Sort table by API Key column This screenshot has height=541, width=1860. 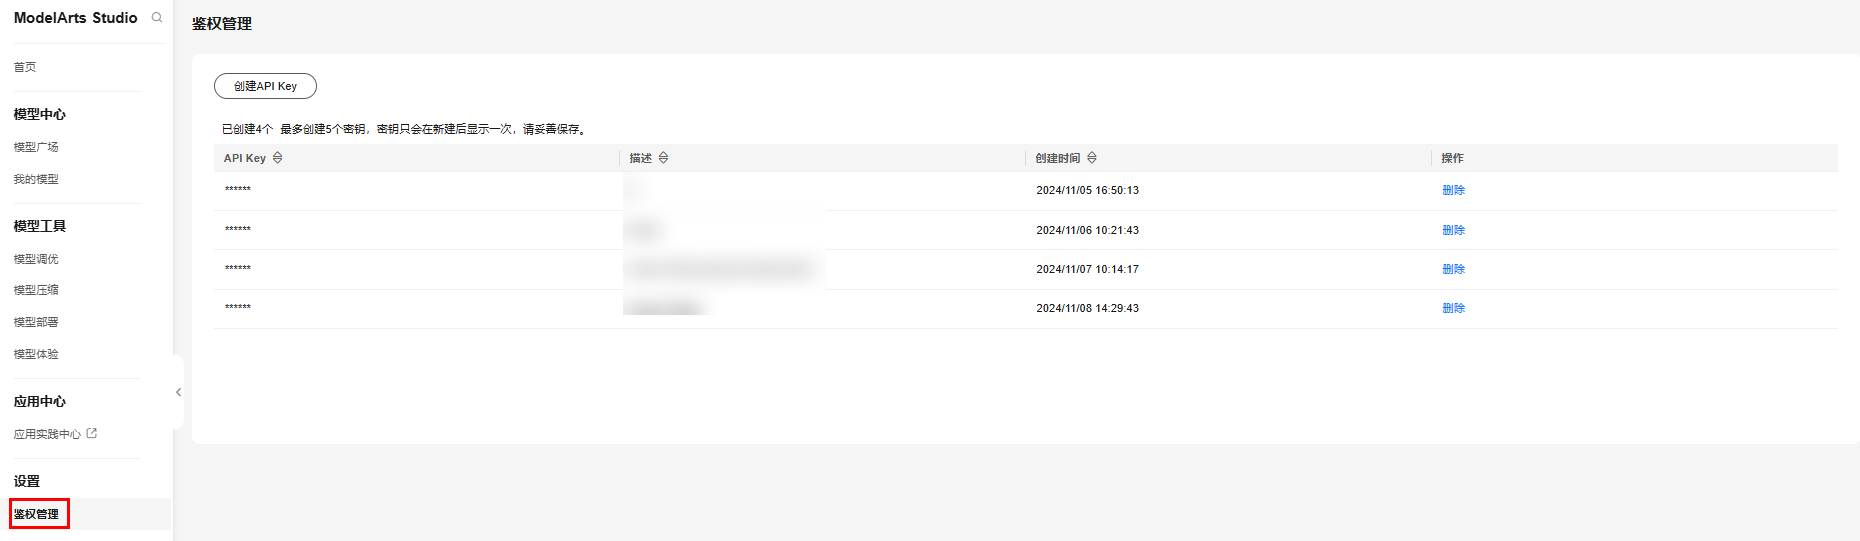pos(278,158)
